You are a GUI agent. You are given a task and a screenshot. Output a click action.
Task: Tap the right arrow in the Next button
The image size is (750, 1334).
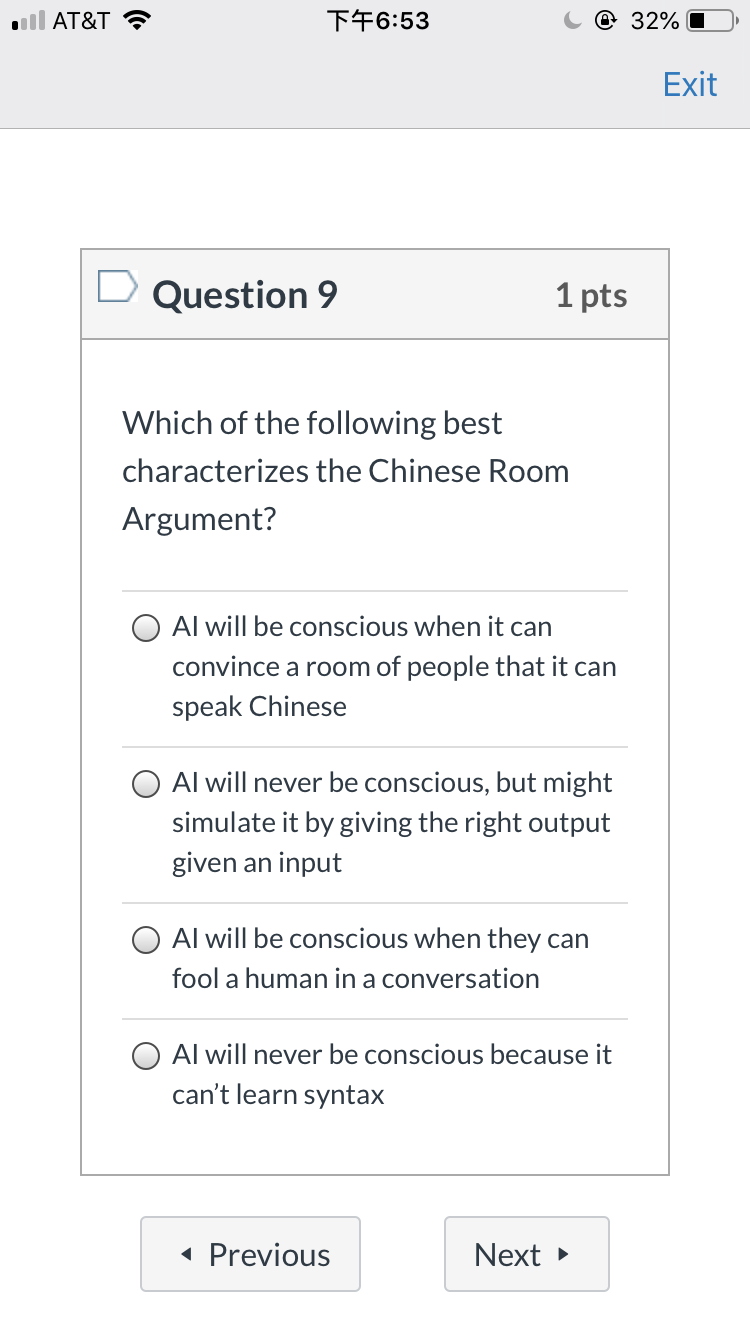click(563, 1254)
